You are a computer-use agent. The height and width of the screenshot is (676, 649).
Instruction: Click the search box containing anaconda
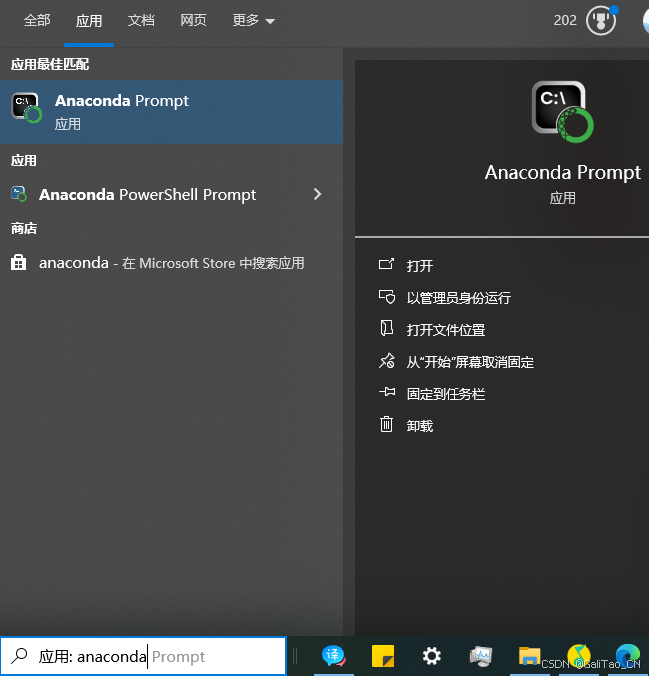pos(143,656)
